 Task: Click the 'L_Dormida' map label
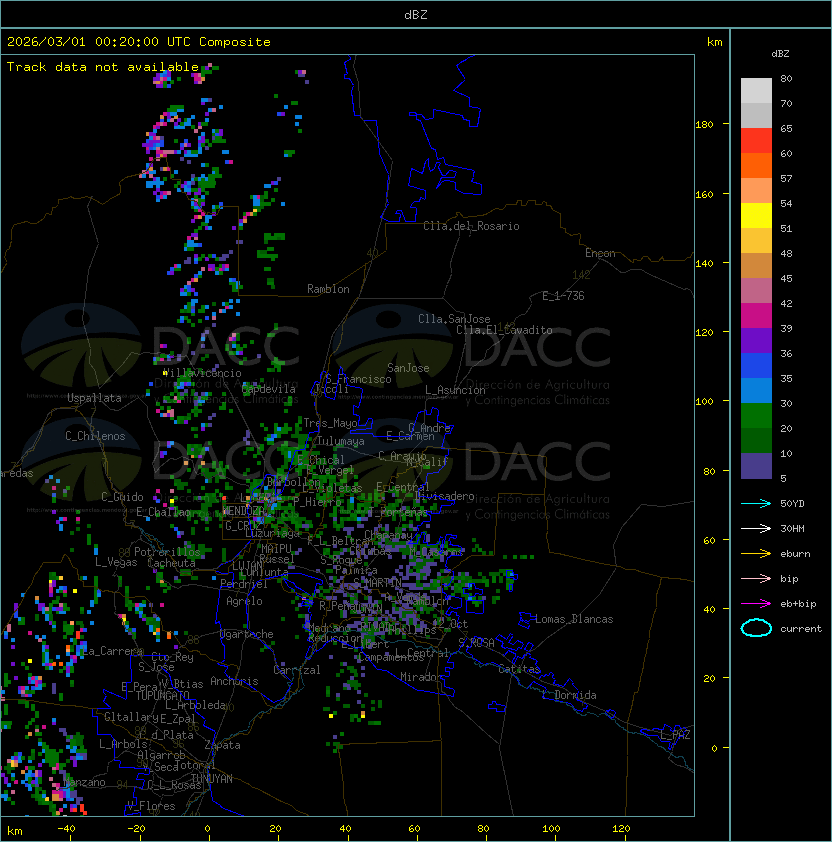pos(569,695)
